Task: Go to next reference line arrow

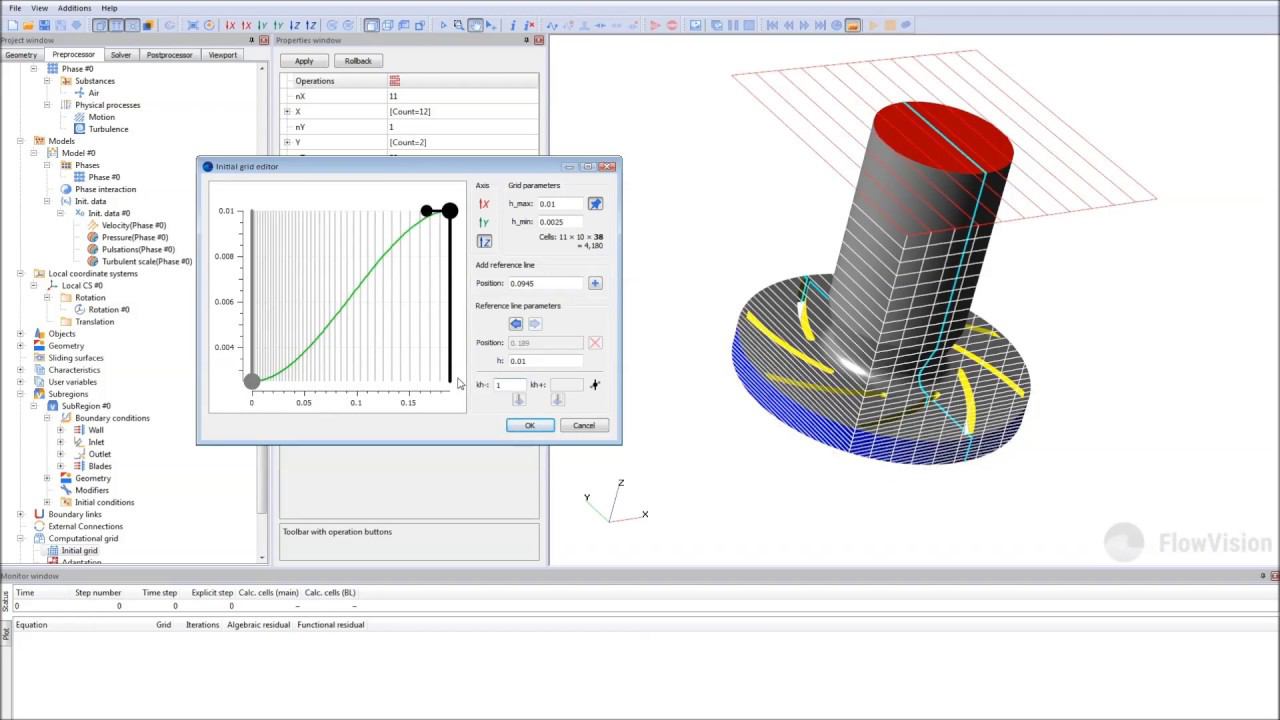Action: pyautogui.click(x=534, y=324)
